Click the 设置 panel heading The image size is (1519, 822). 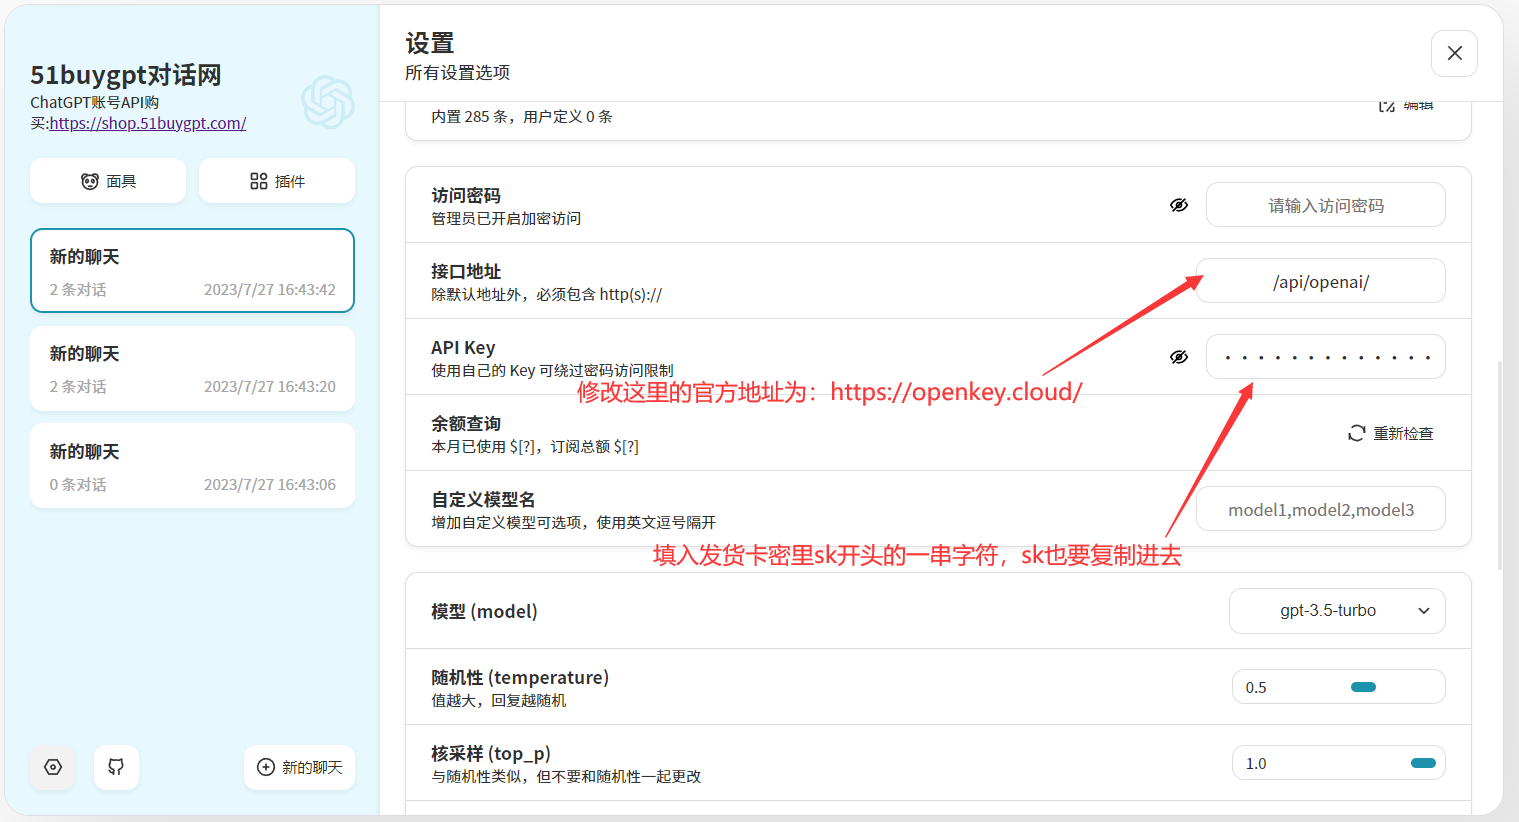click(x=430, y=43)
